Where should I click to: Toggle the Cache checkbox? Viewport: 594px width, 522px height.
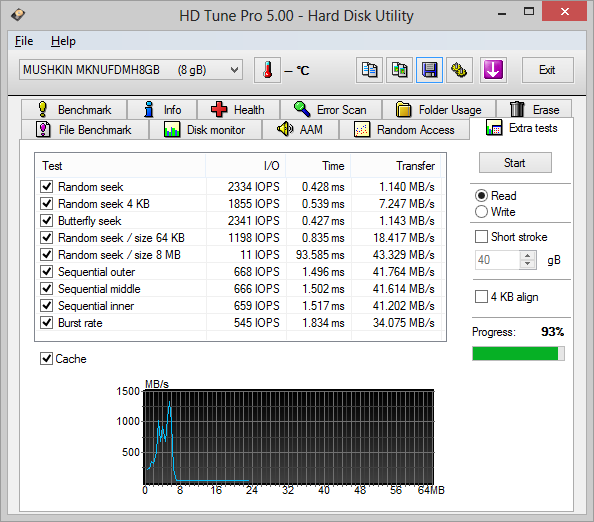(x=46, y=358)
